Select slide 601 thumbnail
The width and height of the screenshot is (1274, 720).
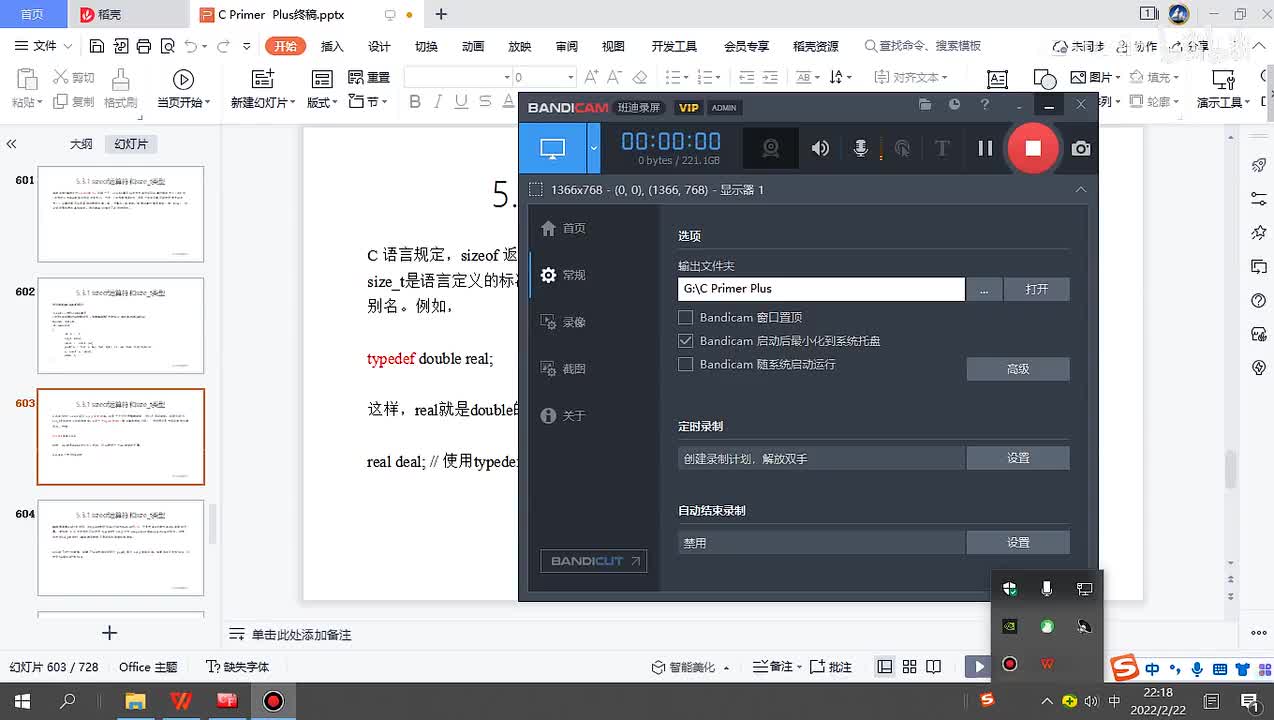(120, 214)
